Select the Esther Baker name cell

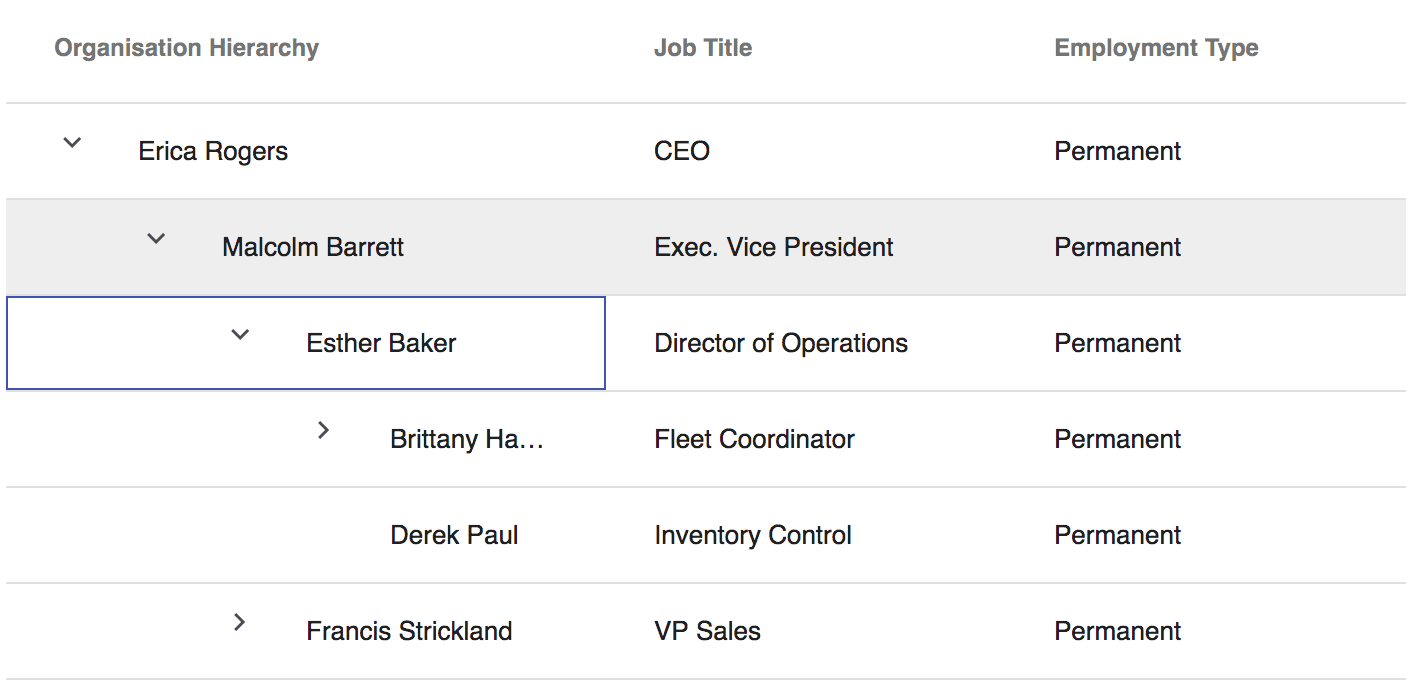(381, 343)
